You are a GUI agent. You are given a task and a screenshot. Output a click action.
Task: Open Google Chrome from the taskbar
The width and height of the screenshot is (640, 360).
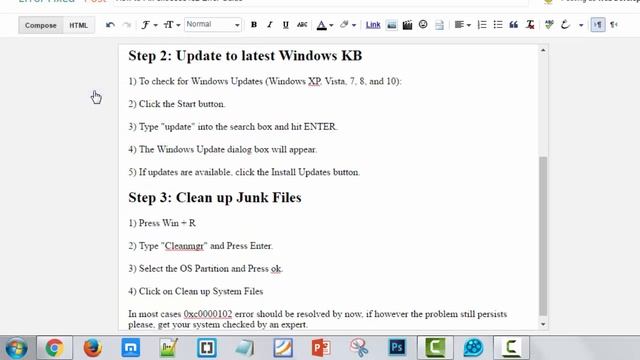tap(54, 348)
